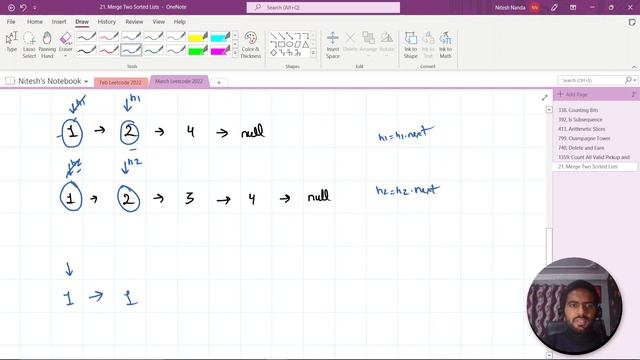Viewport: 640px width, 360px height.
Task: Open the Eraser options dropdown arrow
Action: pos(65,56)
